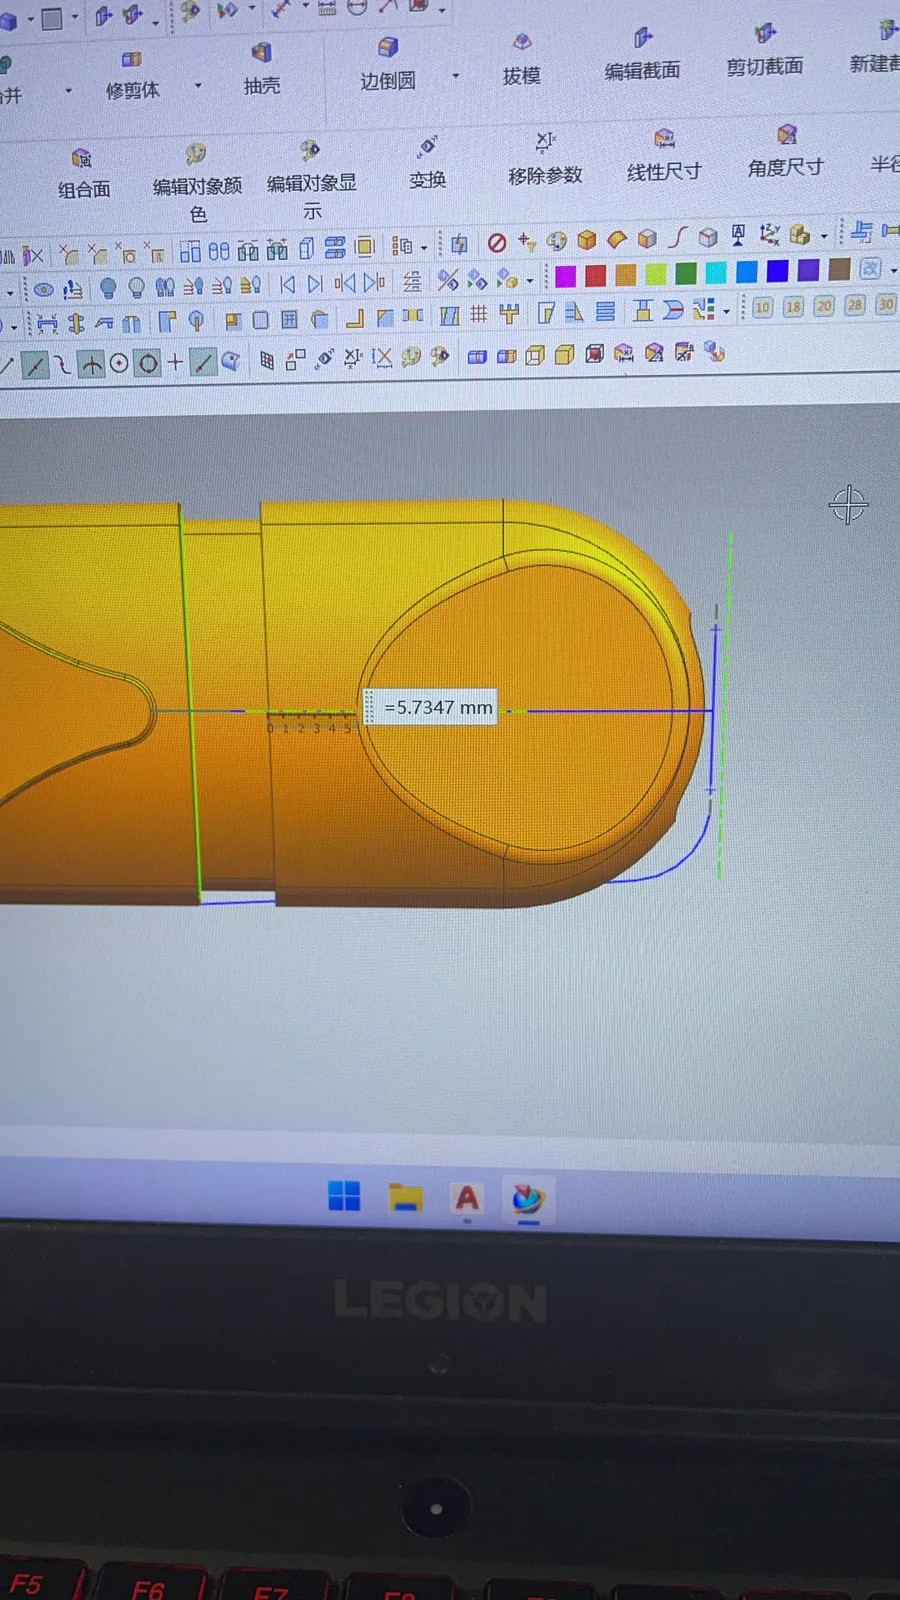Toggle the plus-sign existing point snap
This screenshot has height=1600, width=900.
pos(176,362)
